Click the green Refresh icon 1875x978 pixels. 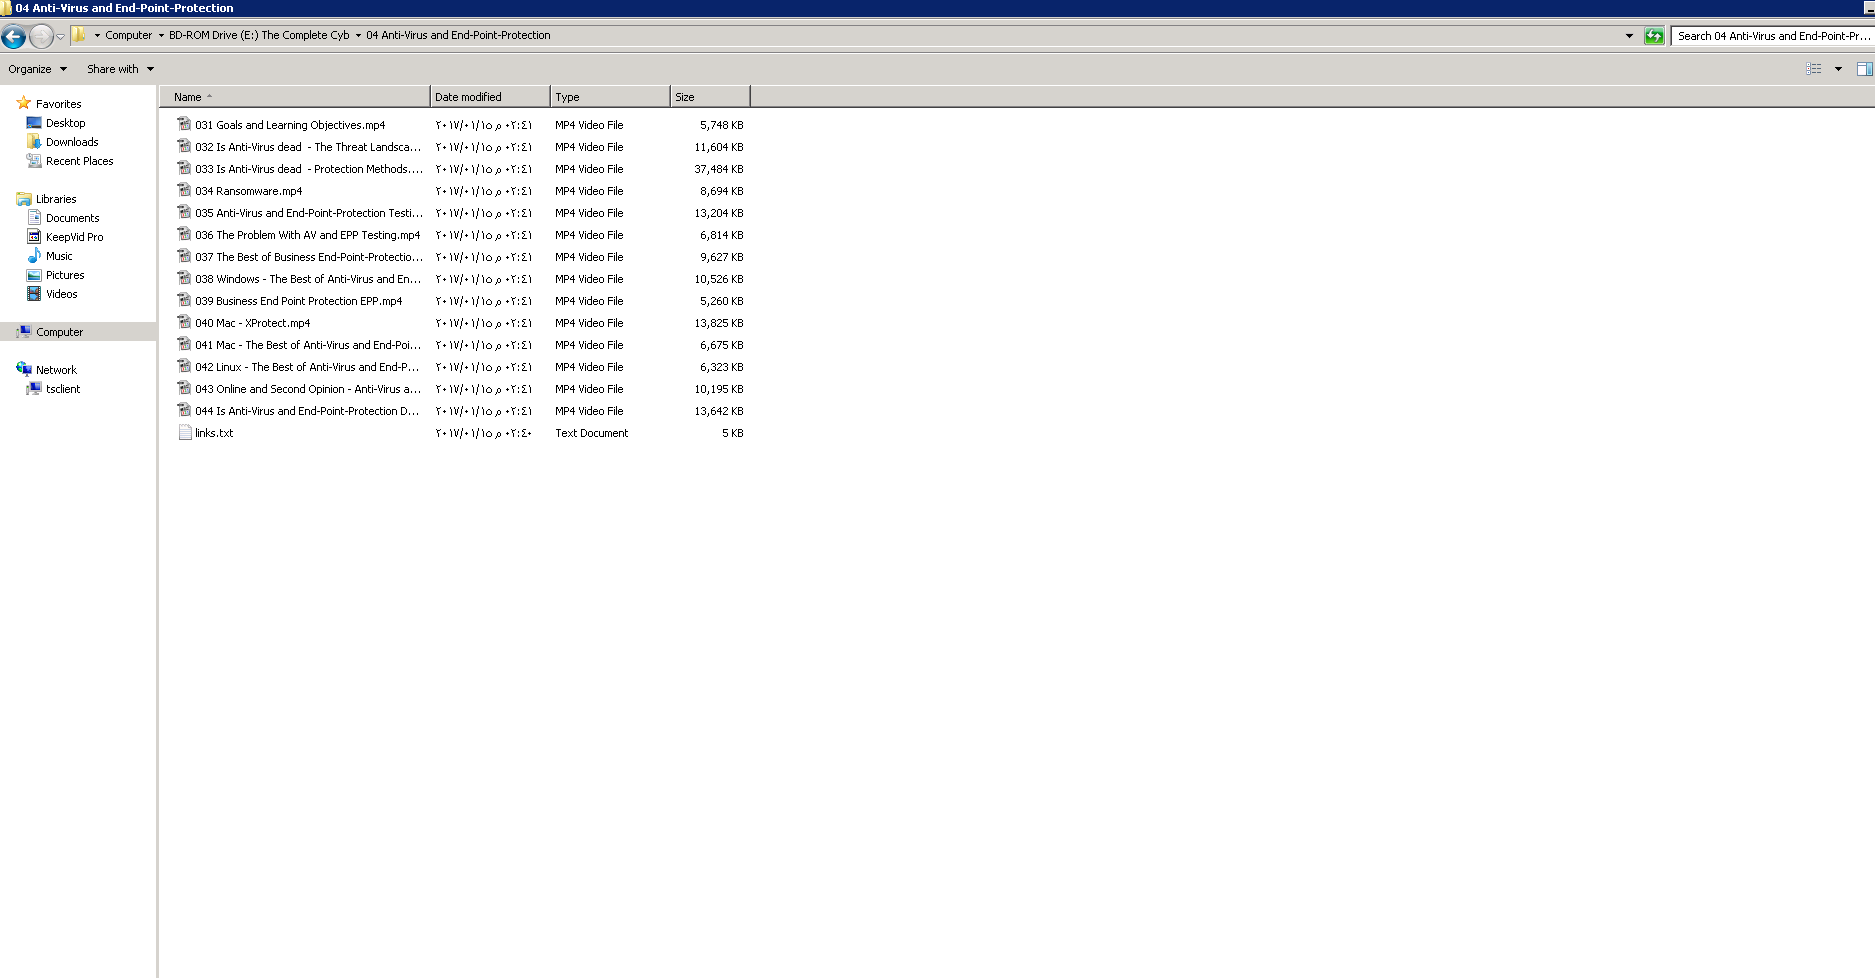point(1654,36)
